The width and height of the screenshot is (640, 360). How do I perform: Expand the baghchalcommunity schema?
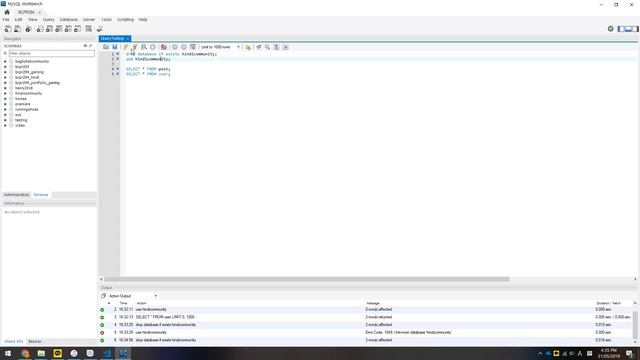(x=6, y=61)
